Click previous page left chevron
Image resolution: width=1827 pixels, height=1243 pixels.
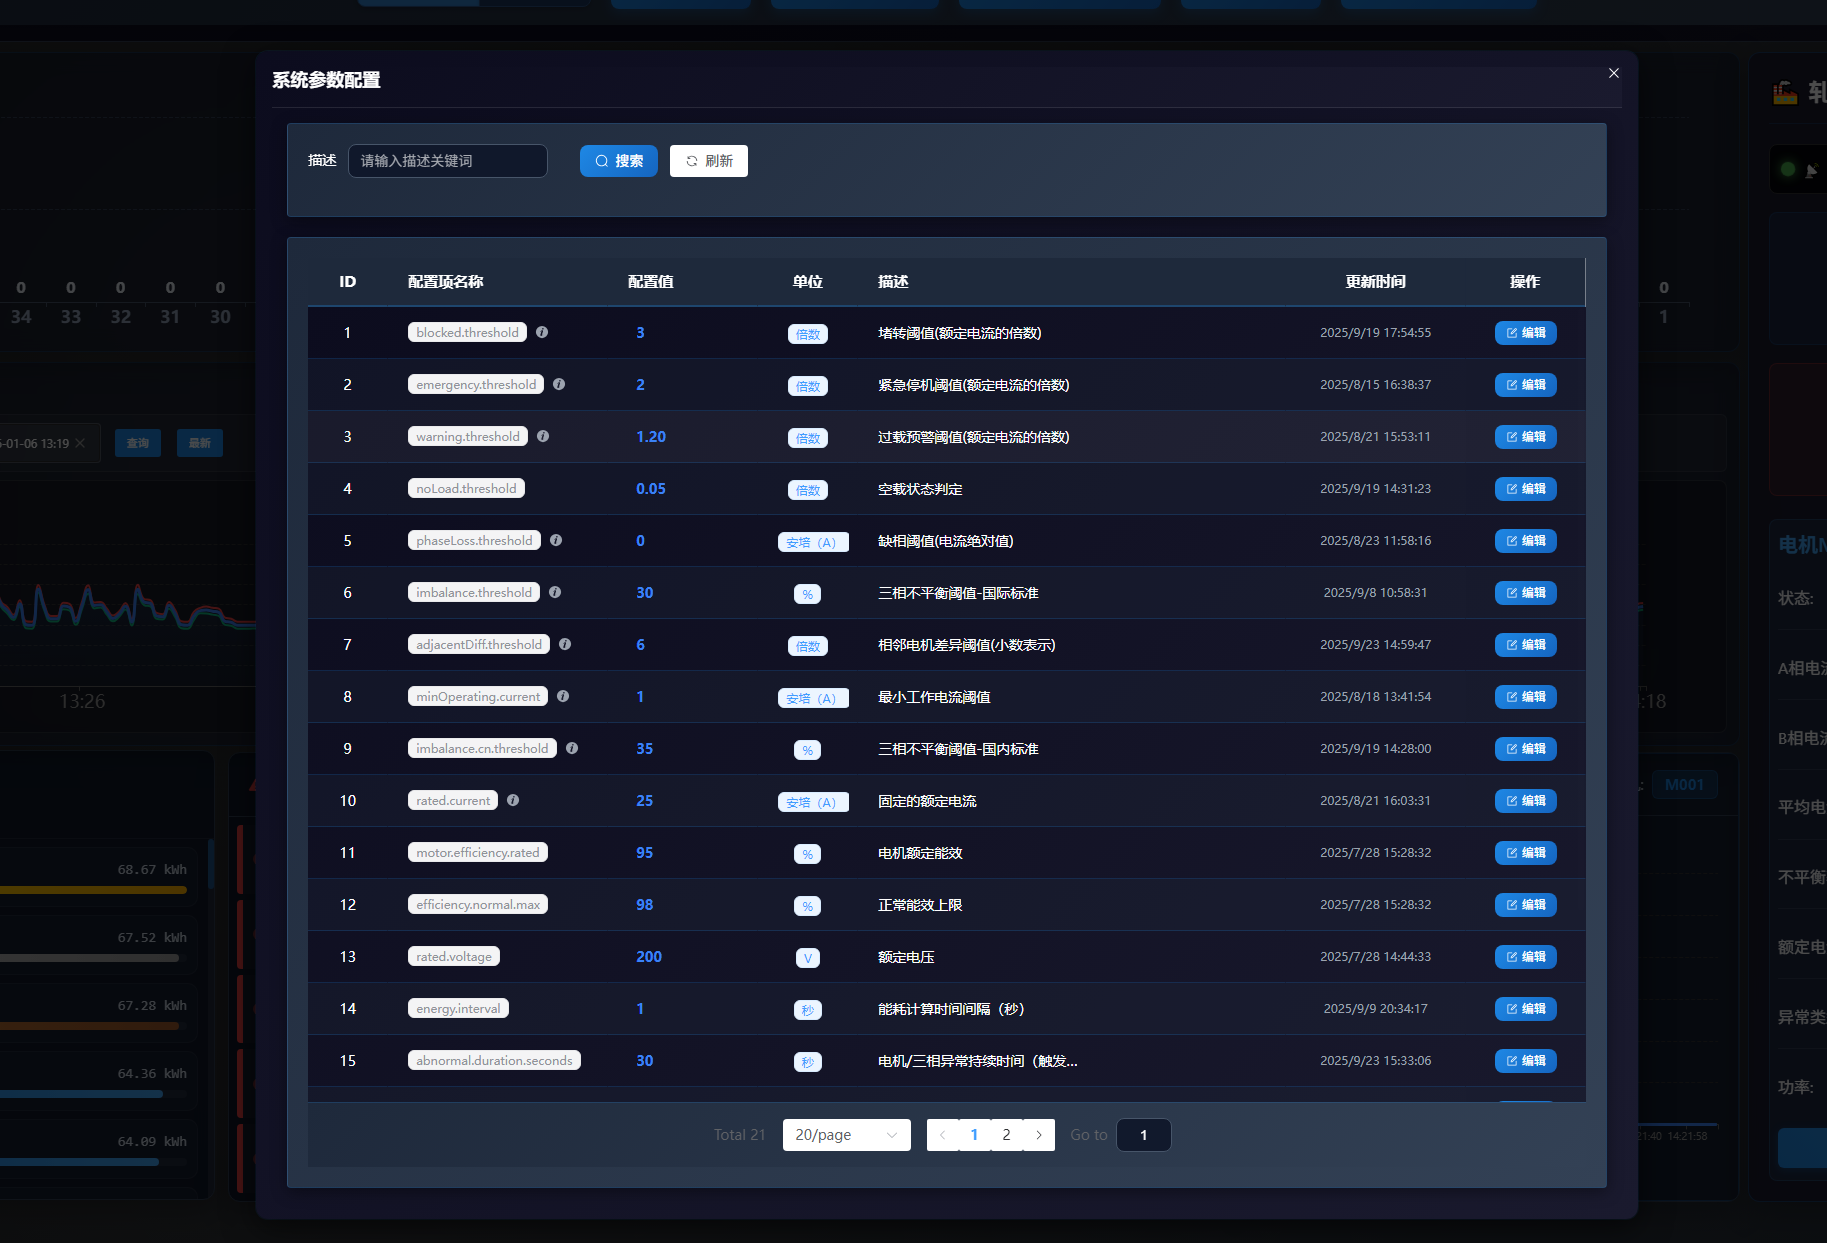click(942, 1135)
